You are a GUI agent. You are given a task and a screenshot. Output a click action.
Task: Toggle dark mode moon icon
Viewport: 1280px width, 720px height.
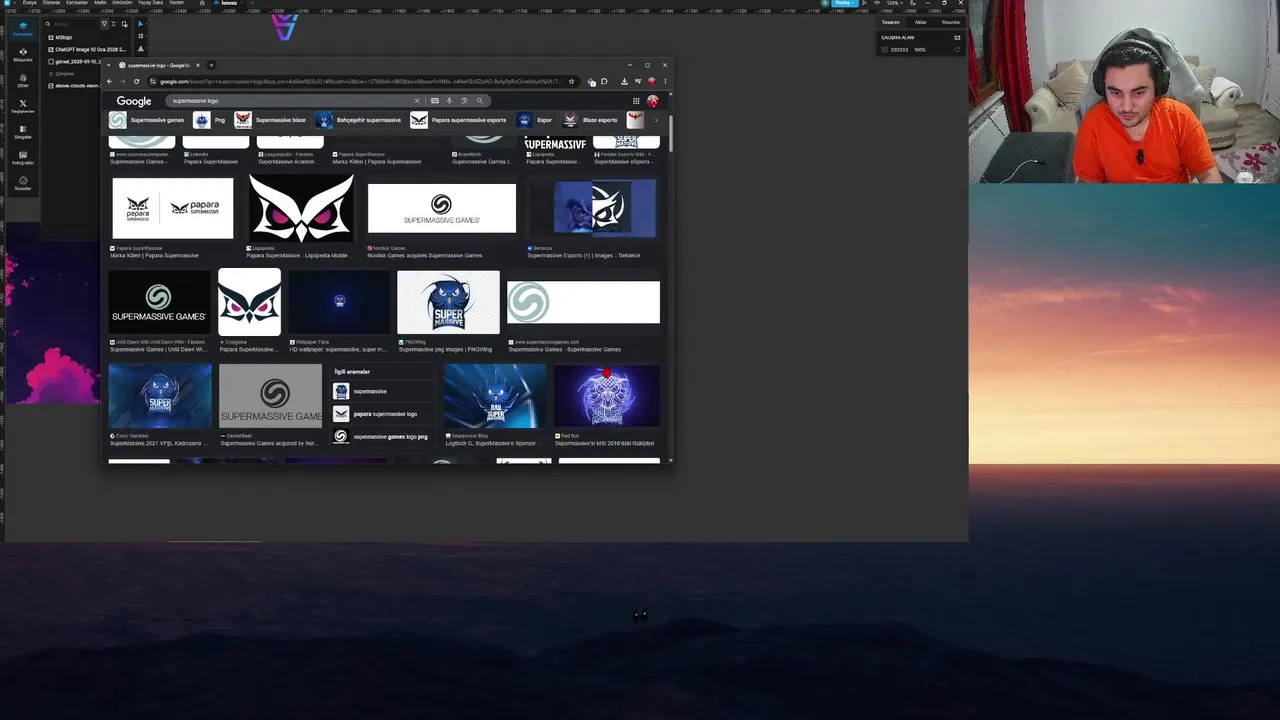913,3
